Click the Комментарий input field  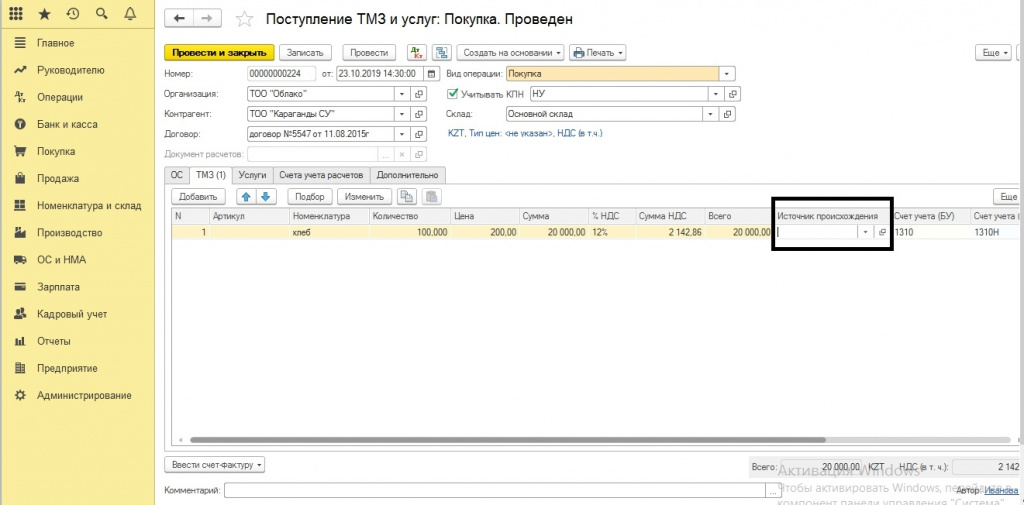pos(496,490)
